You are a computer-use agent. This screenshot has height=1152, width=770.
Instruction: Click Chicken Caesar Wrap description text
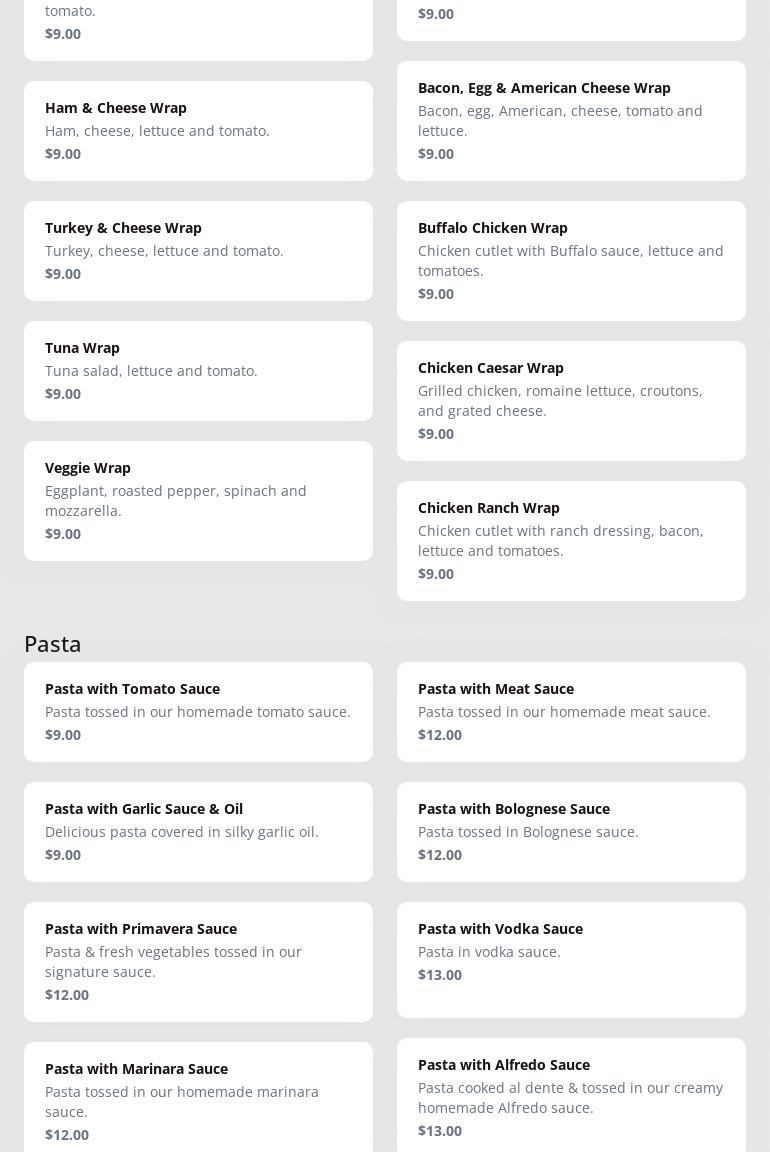(x=560, y=401)
